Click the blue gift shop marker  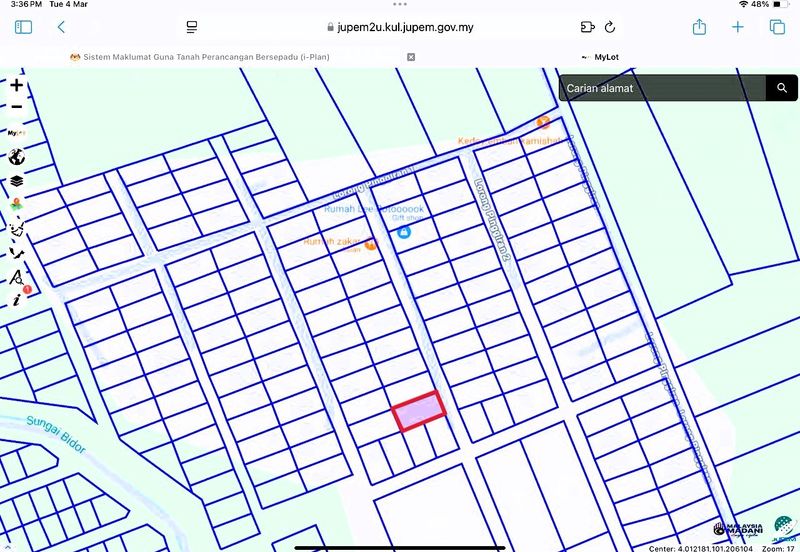click(x=404, y=232)
